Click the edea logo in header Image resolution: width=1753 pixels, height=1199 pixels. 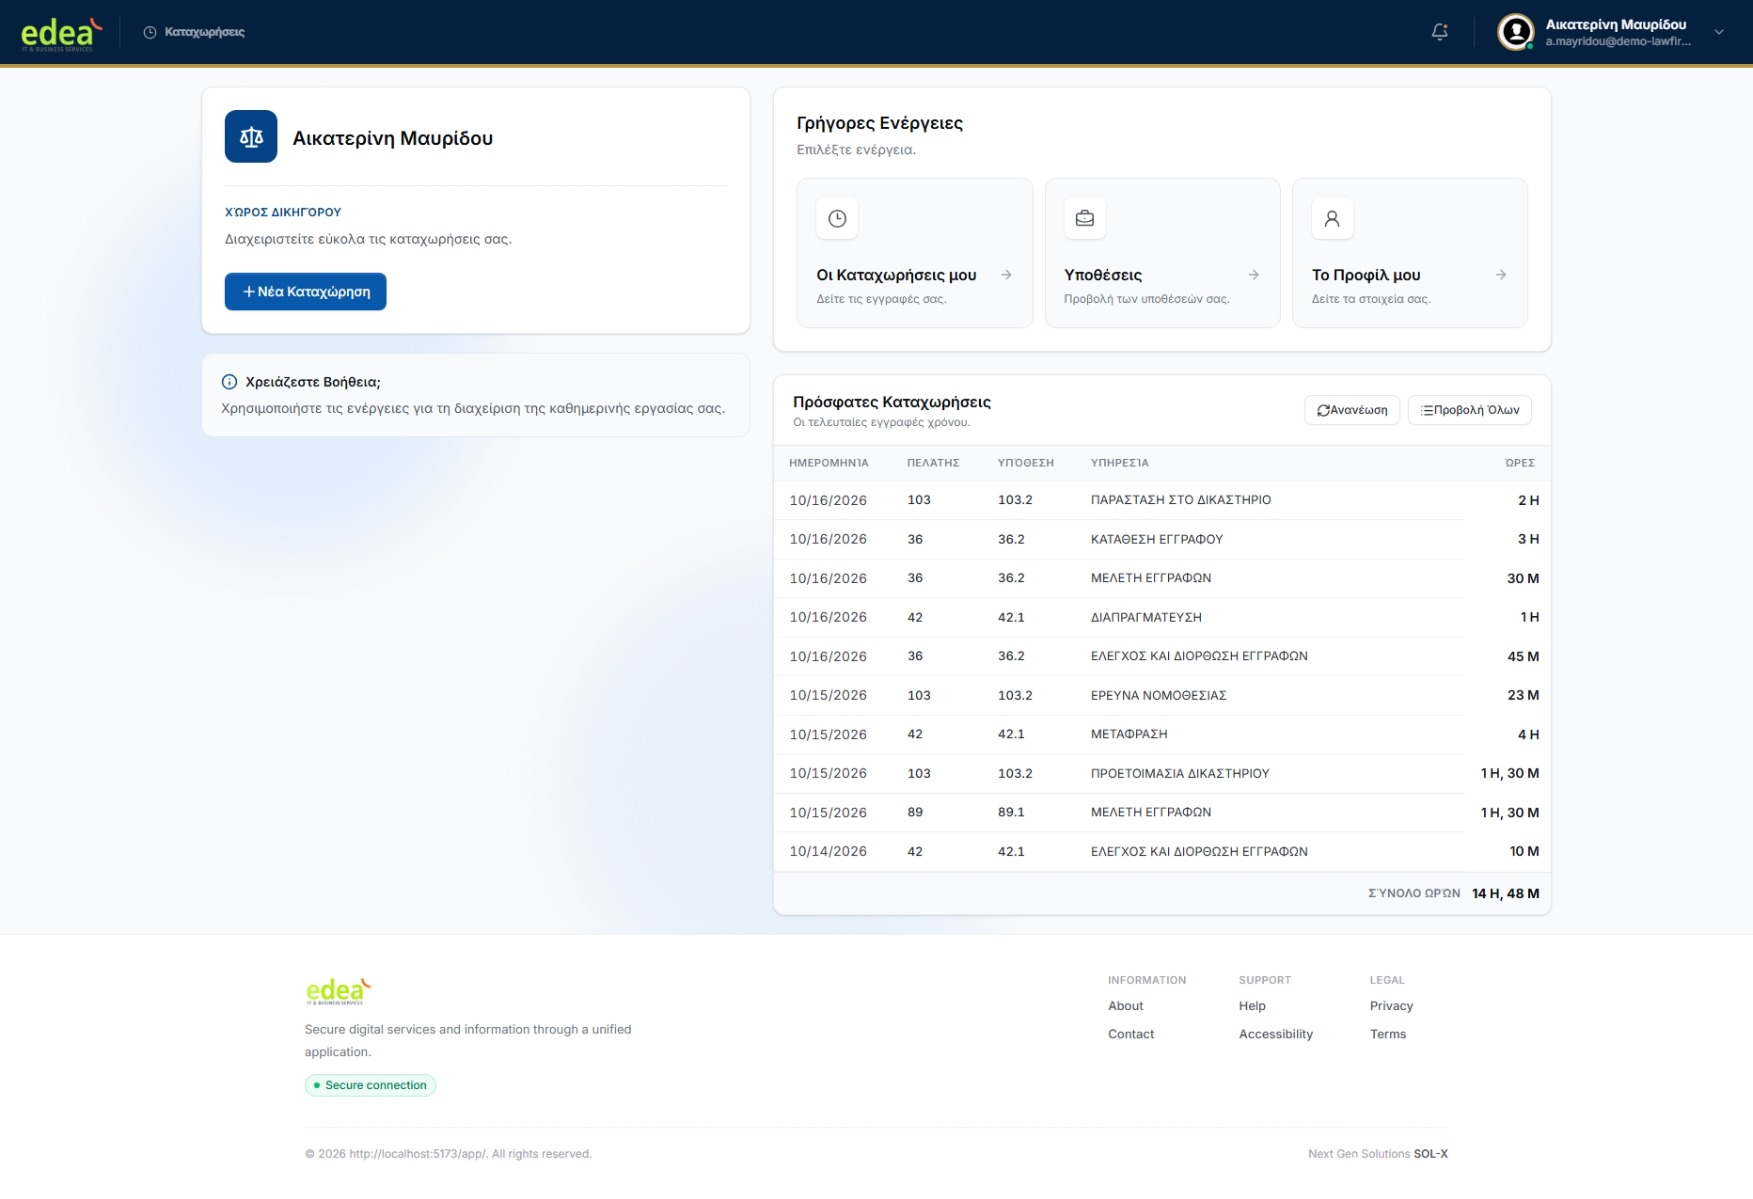(x=61, y=33)
